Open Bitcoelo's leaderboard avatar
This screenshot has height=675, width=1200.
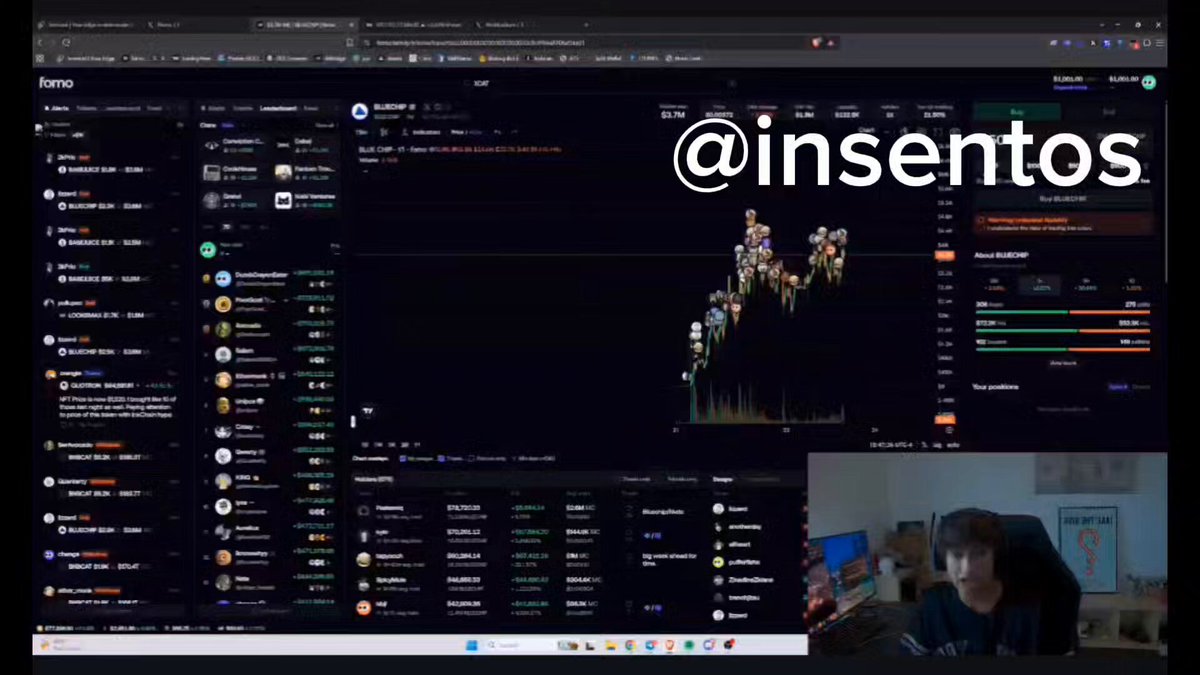coord(223,329)
